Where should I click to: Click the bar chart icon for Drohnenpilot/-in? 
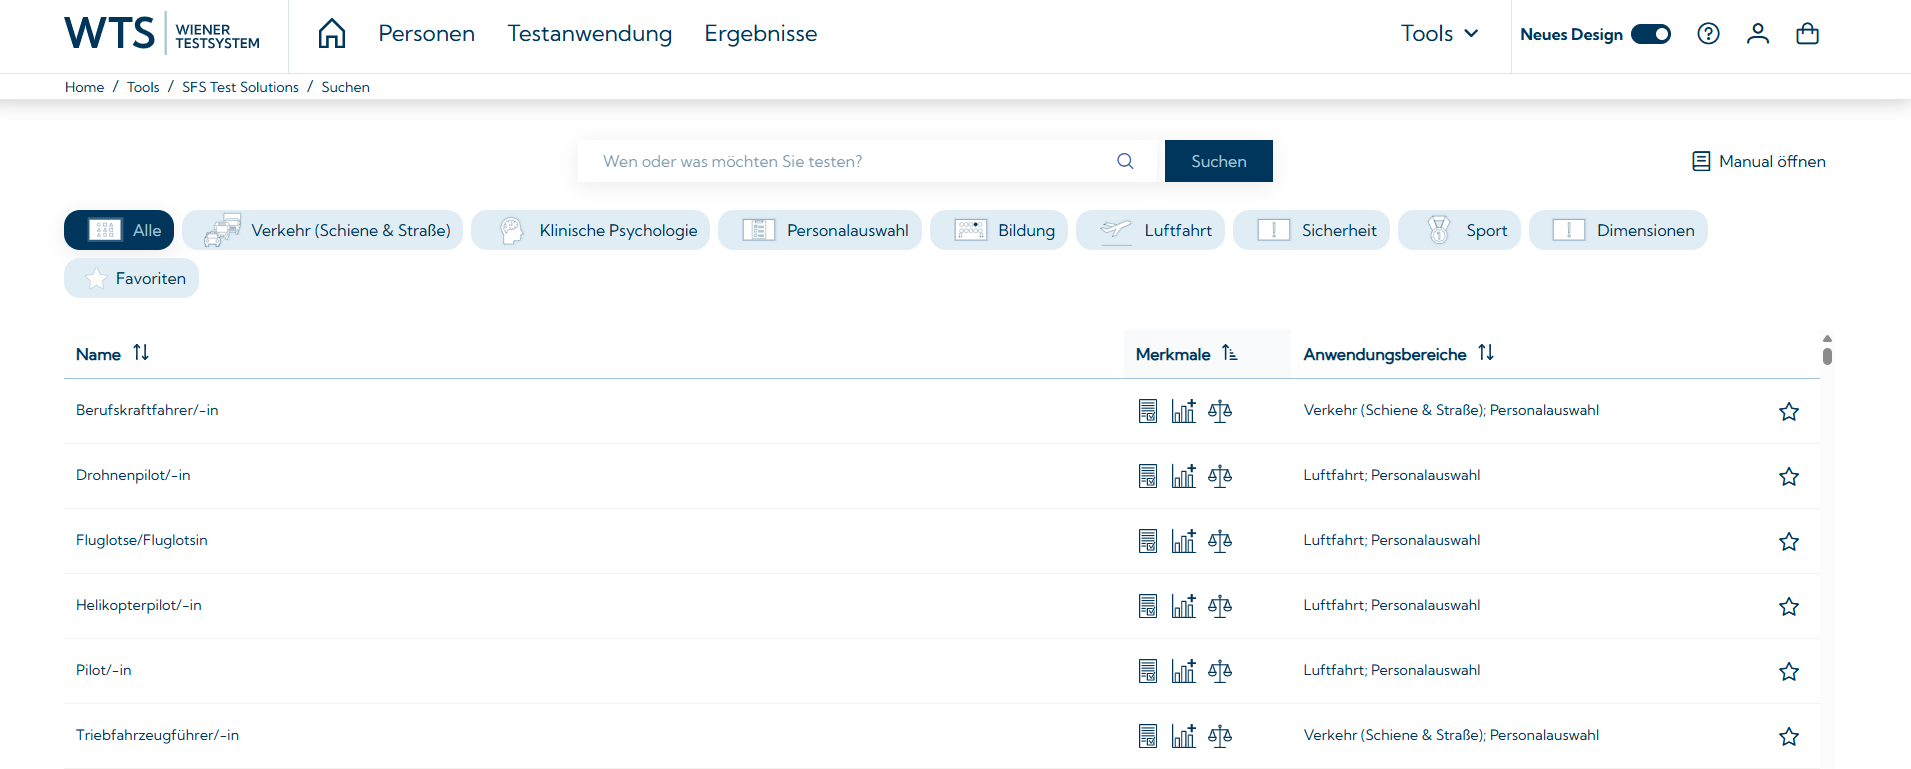tap(1183, 476)
